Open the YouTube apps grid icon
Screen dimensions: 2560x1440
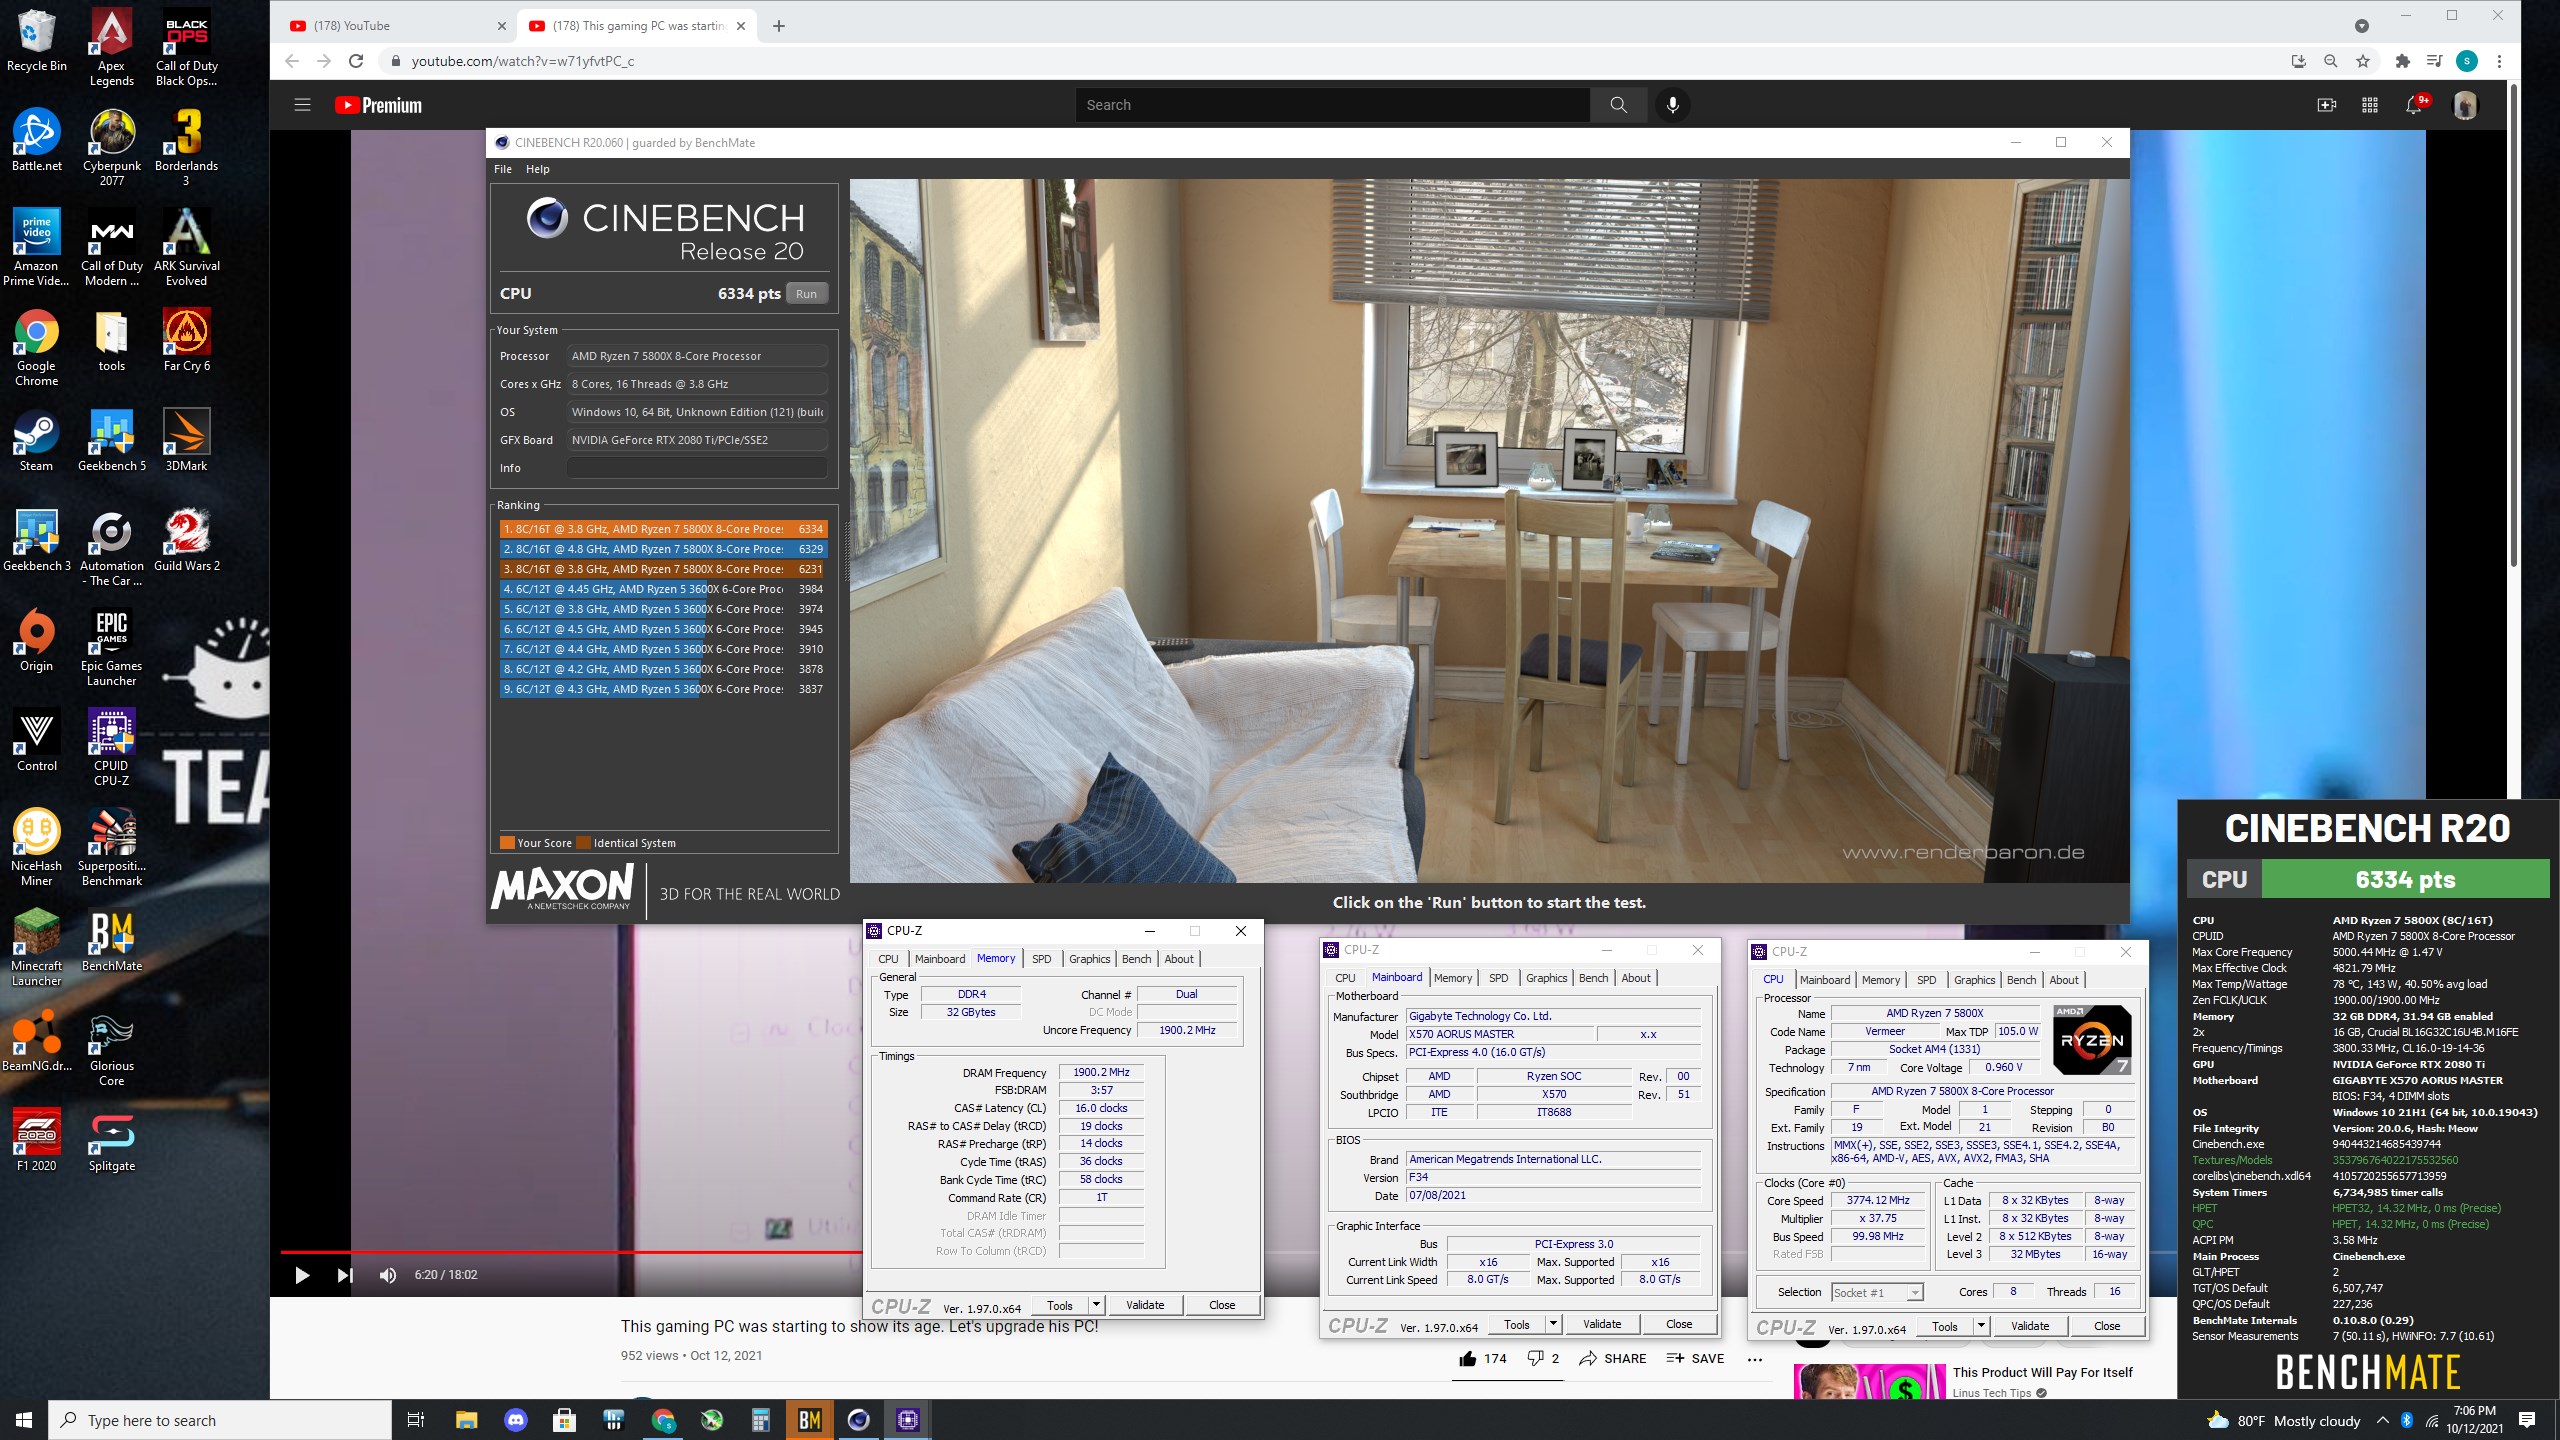point(2369,105)
